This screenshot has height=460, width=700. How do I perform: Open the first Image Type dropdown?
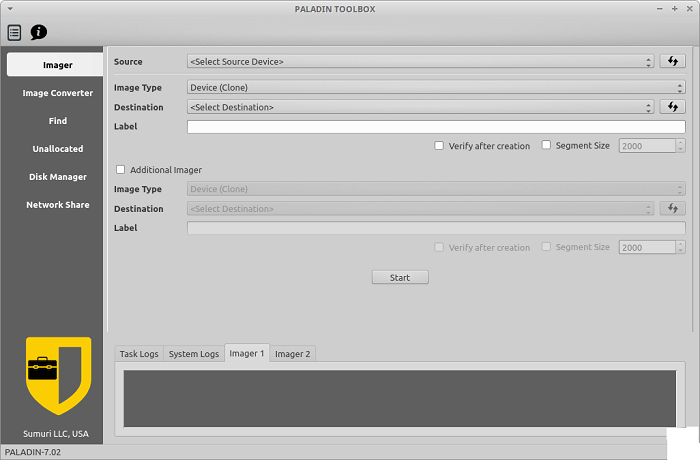click(436, 88)
